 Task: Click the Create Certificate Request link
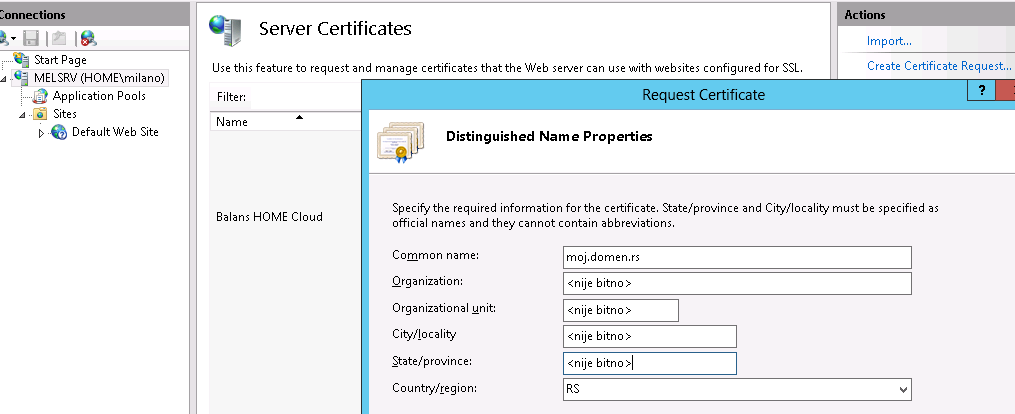click(939, 66)
